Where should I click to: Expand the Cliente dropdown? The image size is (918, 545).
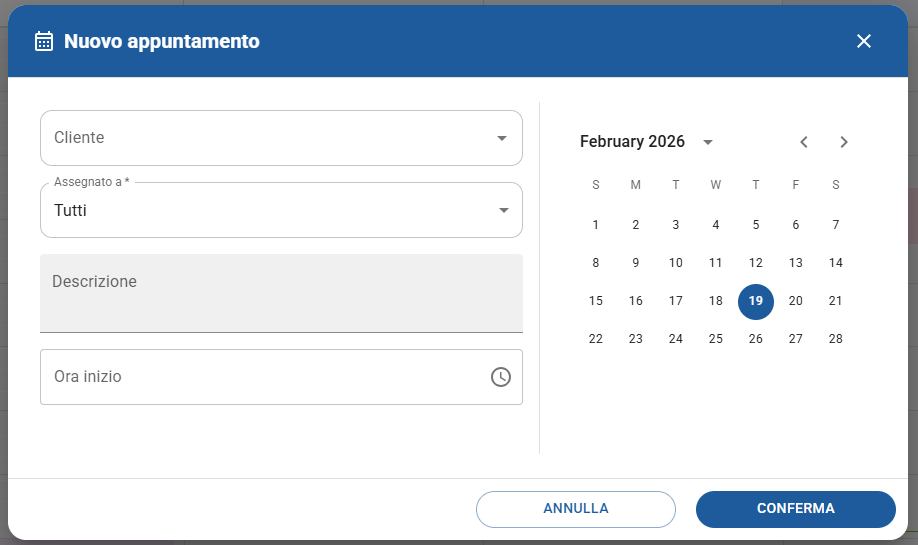click(502, 138)
